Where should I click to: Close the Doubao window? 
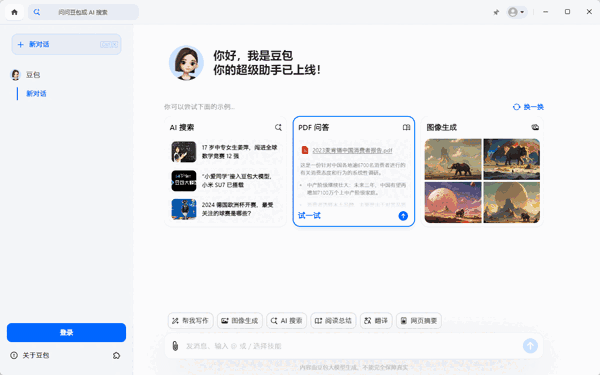(x=589, y=12)
